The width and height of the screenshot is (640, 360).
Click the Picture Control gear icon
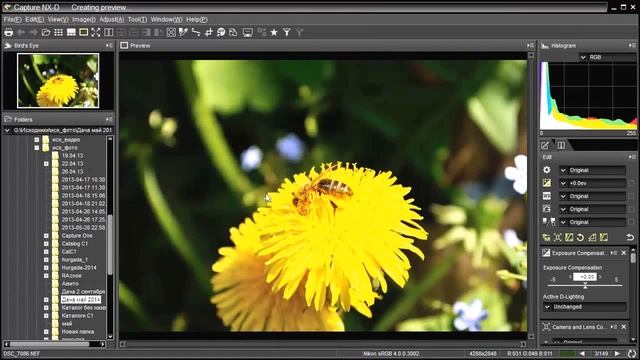click(547, 170)
